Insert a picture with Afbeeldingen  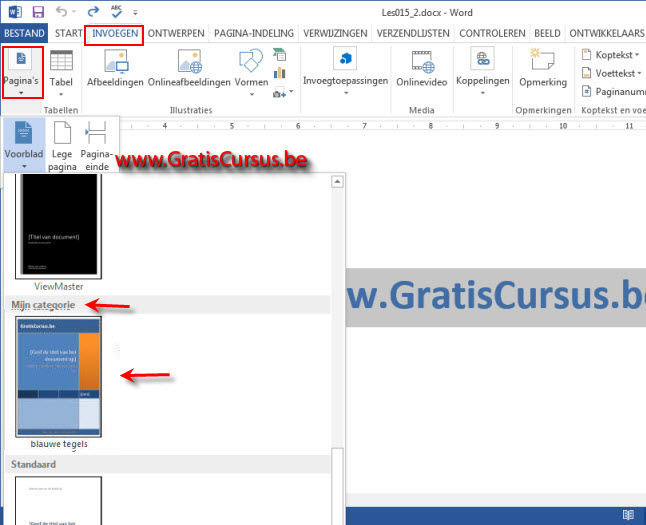tap(115, 68)
